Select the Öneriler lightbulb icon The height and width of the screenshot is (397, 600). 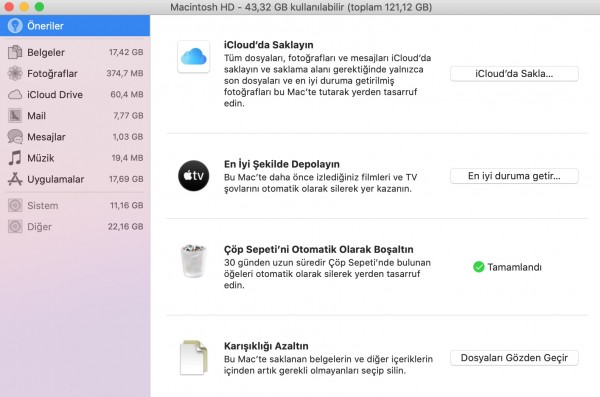15,26
